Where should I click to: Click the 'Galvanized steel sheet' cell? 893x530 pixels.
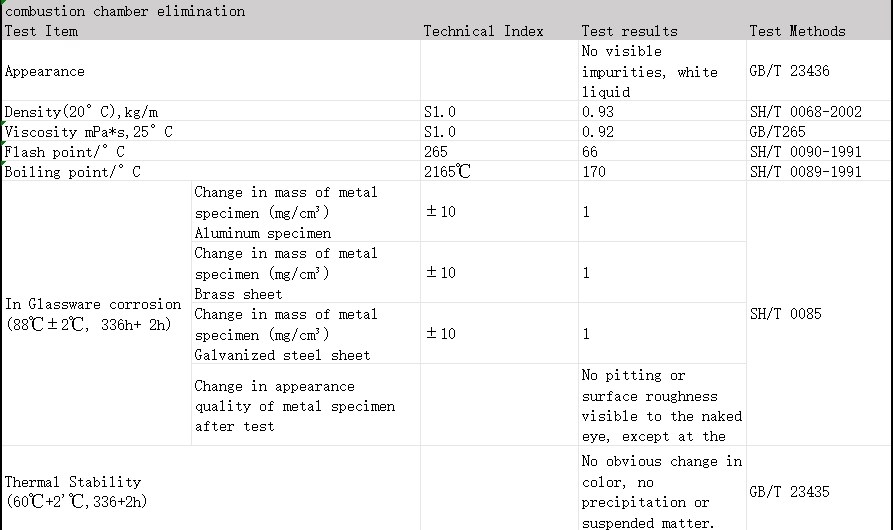pyautogui.click(x=286, y=334)
